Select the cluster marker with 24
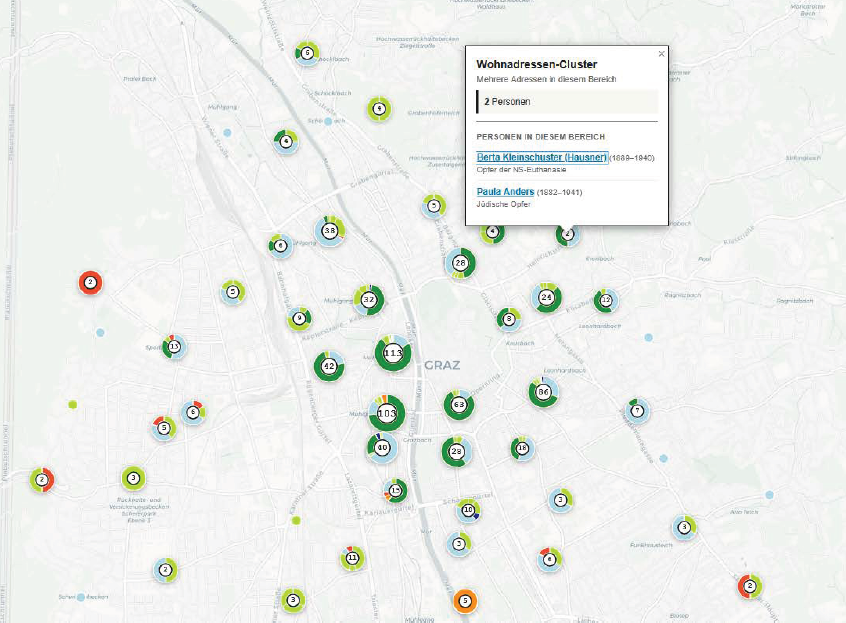The height and width of the screenshot is (623, 846). 546,297
